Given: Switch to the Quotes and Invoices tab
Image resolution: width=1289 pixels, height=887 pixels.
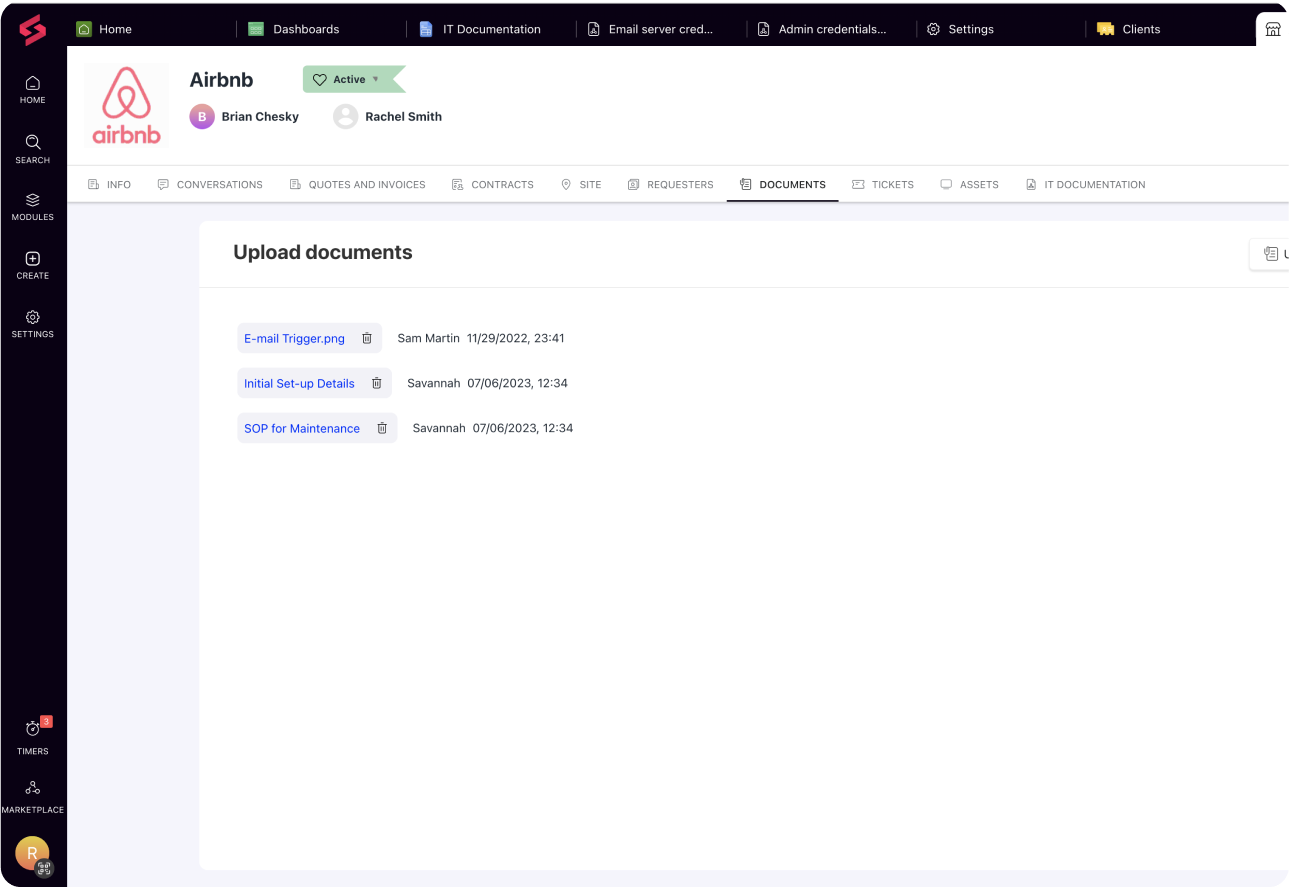Looking at the screenshot, I should pyautogui.click(x=357, y=184).
